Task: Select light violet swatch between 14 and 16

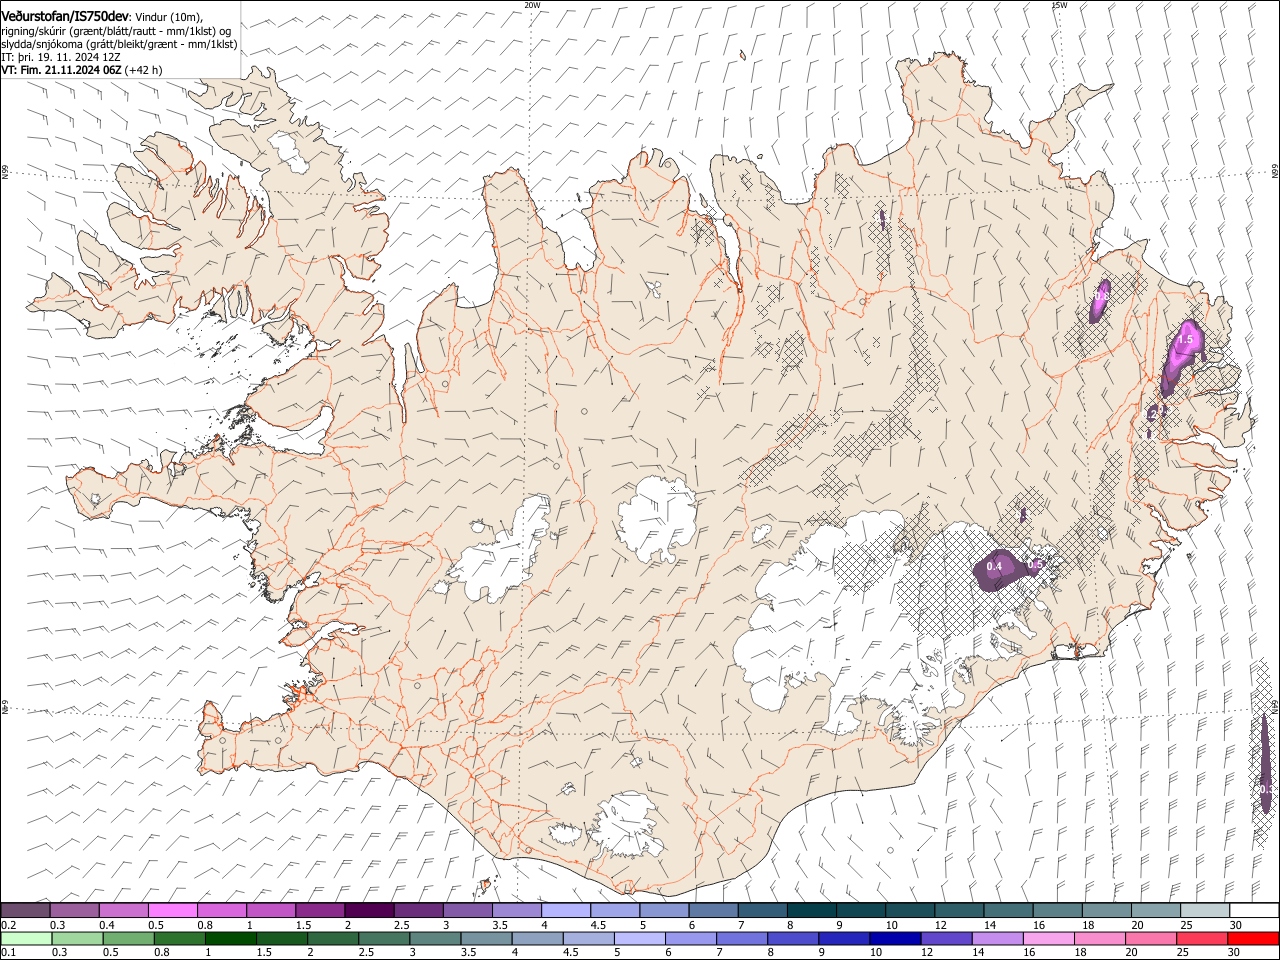Action: (997, 939)
